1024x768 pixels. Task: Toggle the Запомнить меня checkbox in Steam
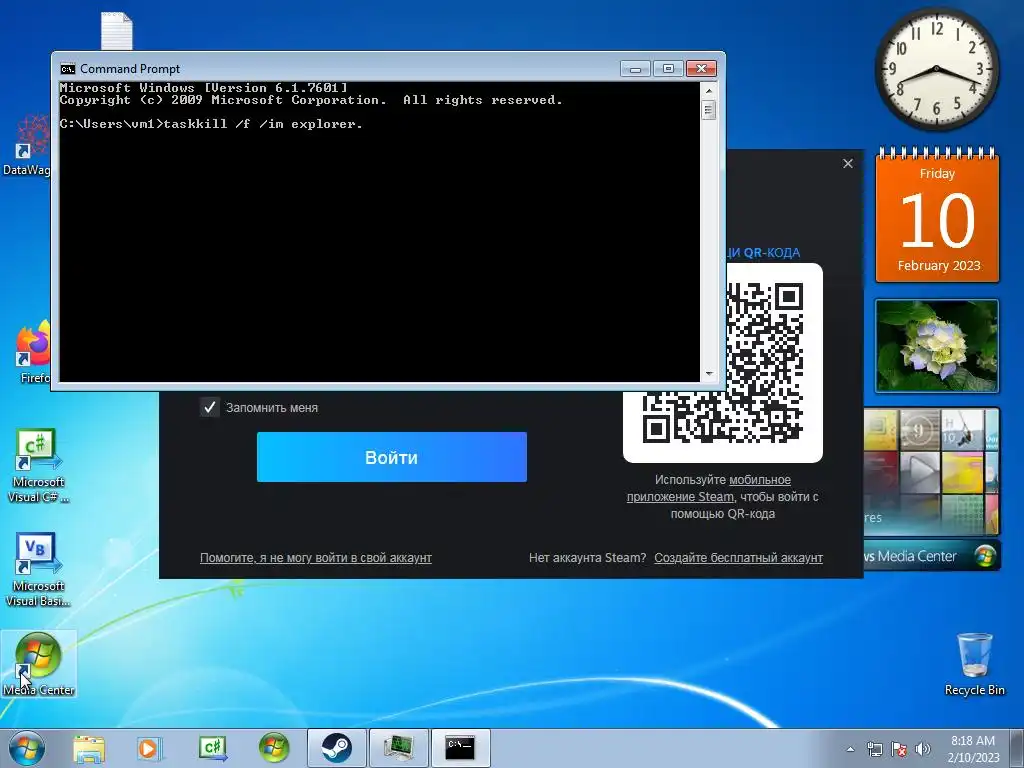210,408
